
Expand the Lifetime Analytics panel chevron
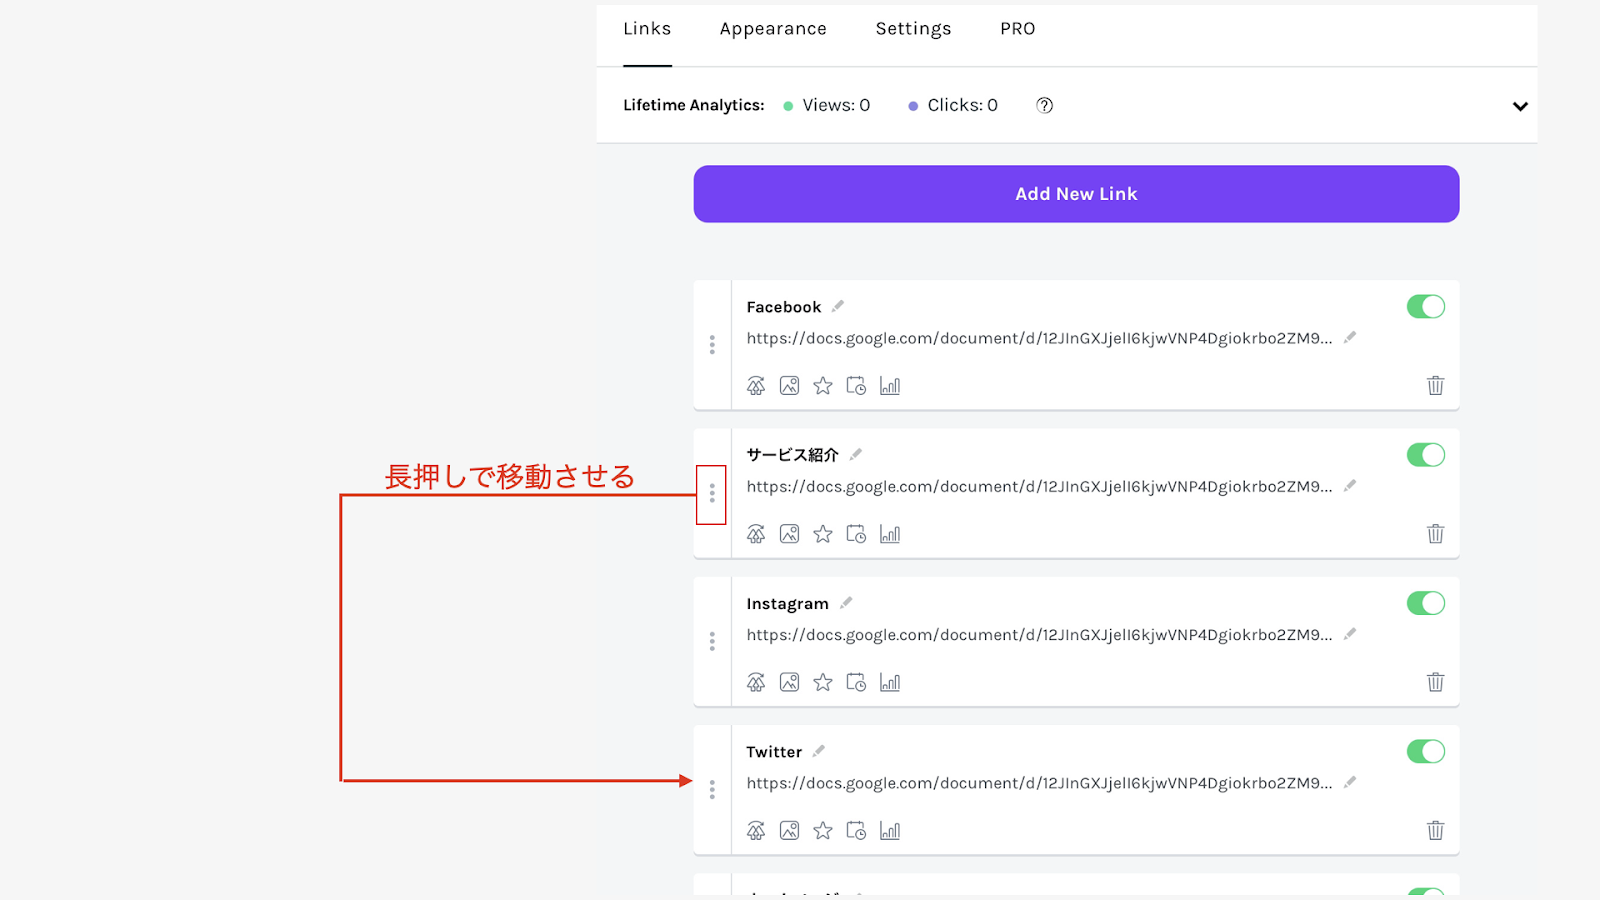[x=1520, y=106]
